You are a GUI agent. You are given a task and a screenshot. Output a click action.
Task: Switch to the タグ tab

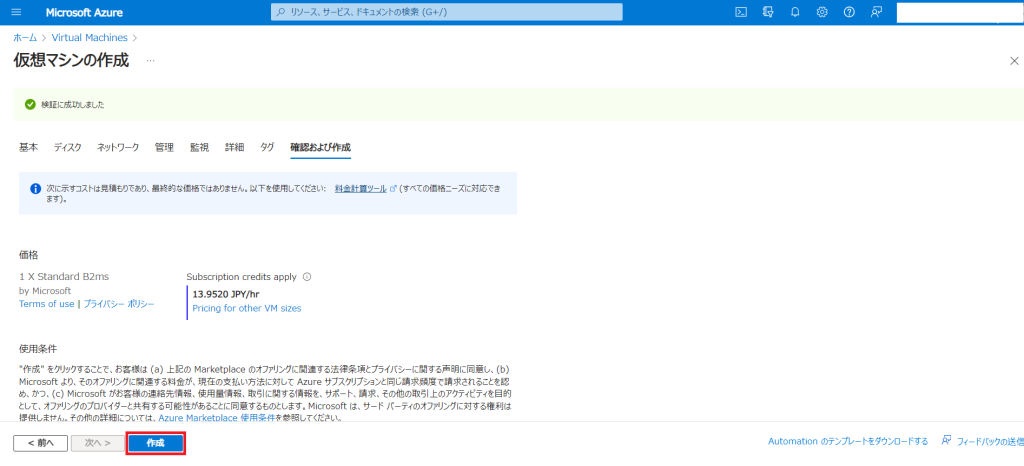(267, 148)
